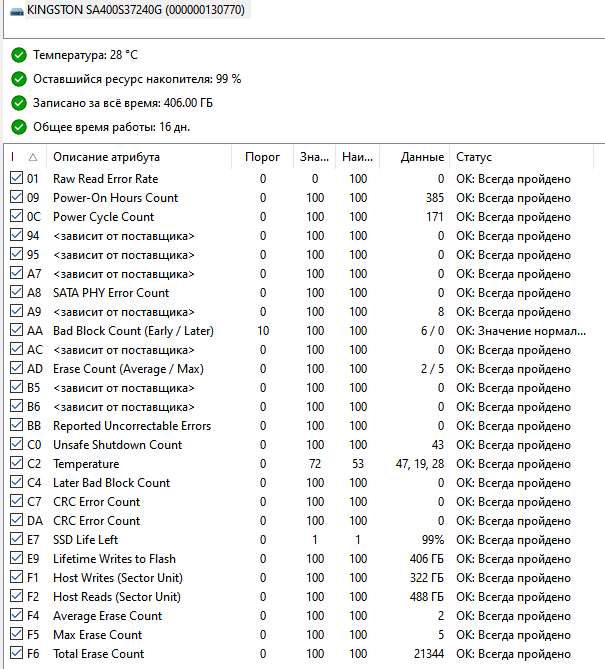Click the data value 385
The width and height of the screenshot is (605, 669).
pos(435,198)
